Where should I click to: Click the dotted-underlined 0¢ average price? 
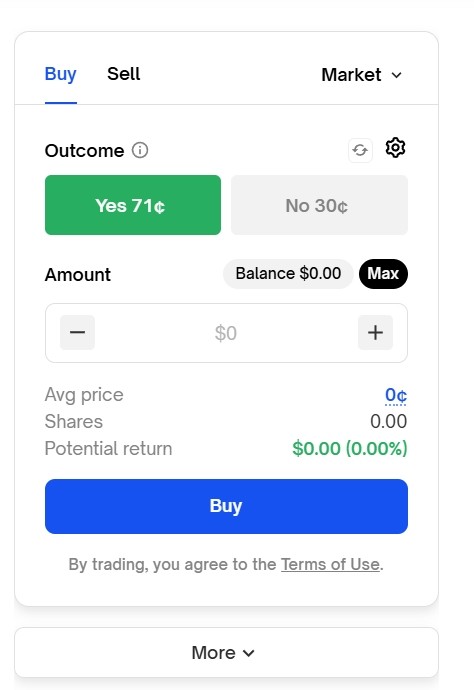tap(396, 395)
